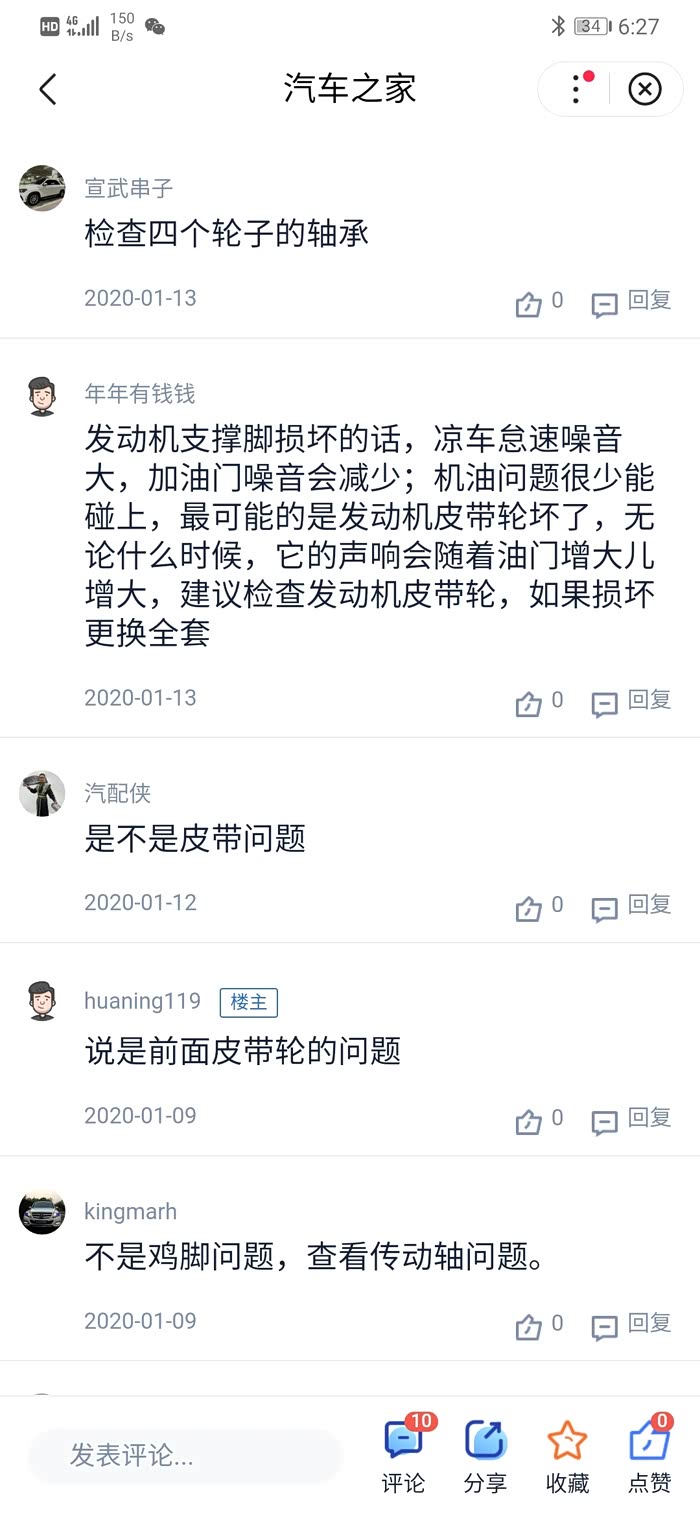Like 宣武串子's comment with thumbs-up

(529, 303)
